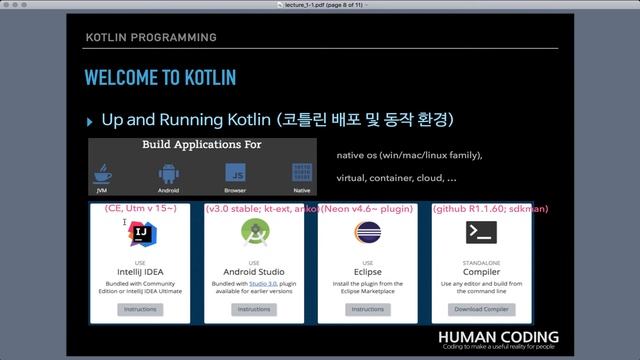The height and width of the screenshot is (360, 640).
Task: Click the Android robot icon
Action: [169, 174]
